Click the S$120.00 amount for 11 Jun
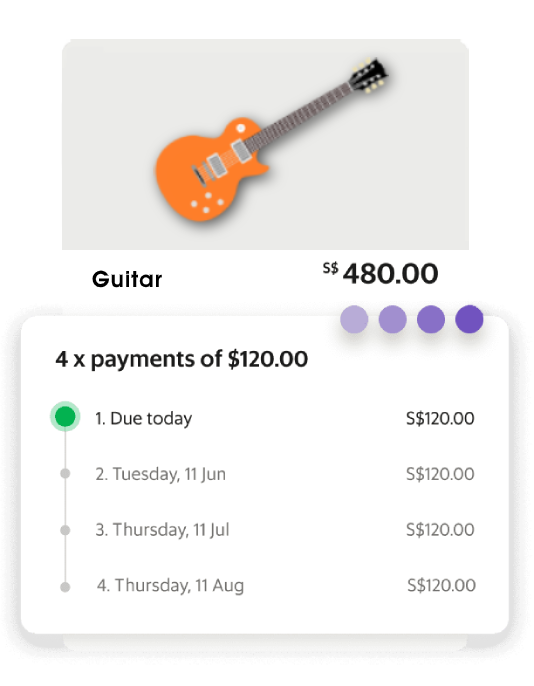This screenshot has width=534, height=686. click(440, 474)
